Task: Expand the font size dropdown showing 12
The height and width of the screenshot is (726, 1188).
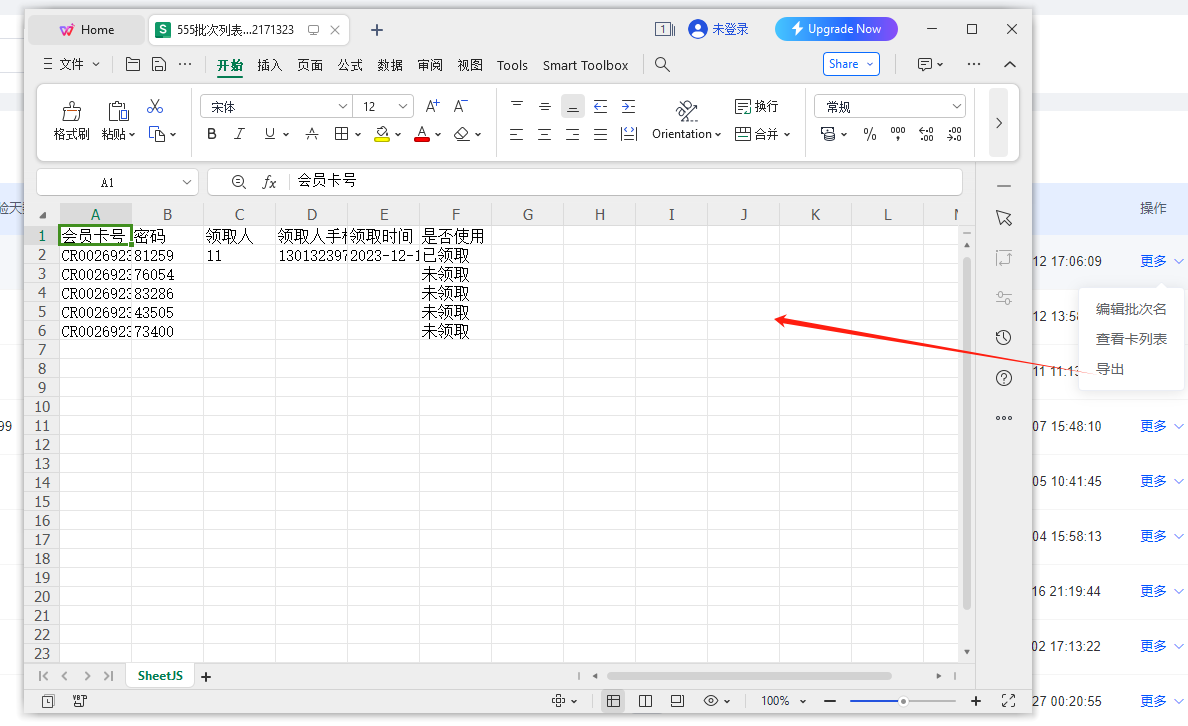Action: [384, 107]
